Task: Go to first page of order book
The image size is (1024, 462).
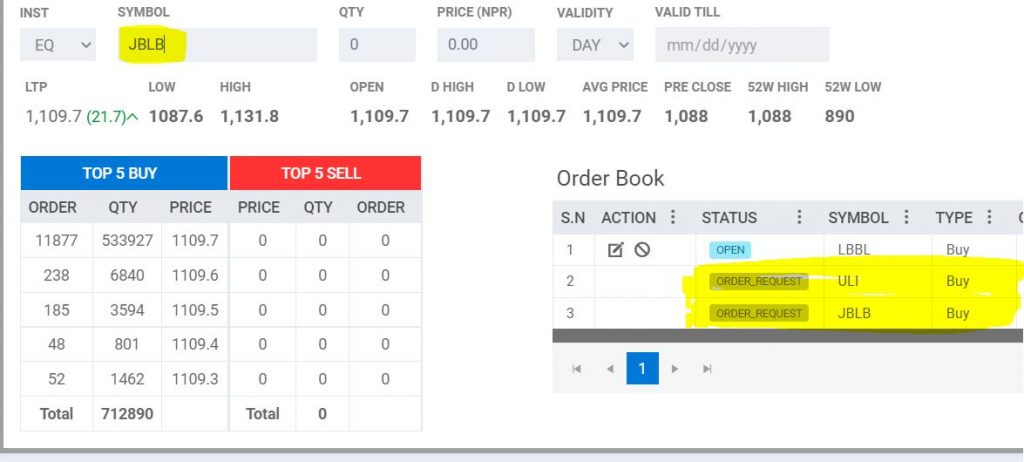Action: [577, 369]
